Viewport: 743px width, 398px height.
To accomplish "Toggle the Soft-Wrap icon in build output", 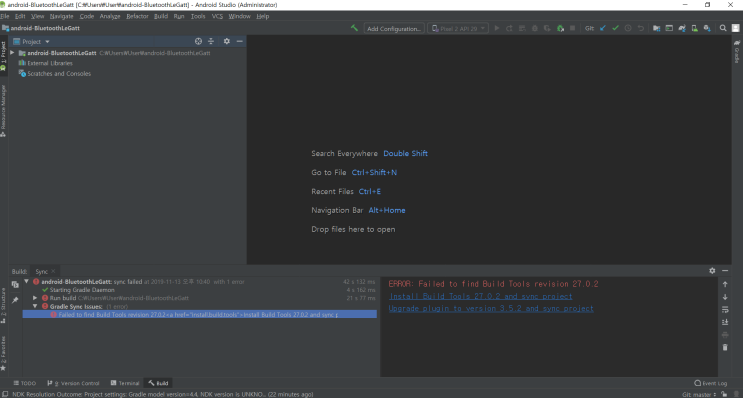I will tap(725, 309).
